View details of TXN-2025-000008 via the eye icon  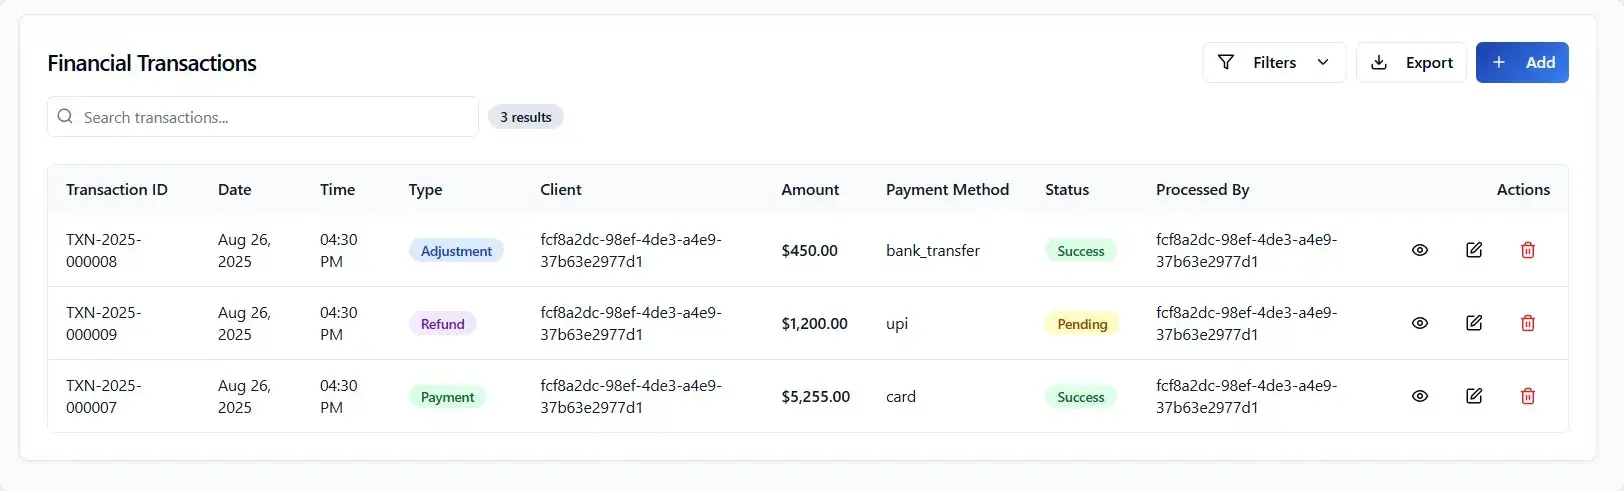coord(1420,250)
